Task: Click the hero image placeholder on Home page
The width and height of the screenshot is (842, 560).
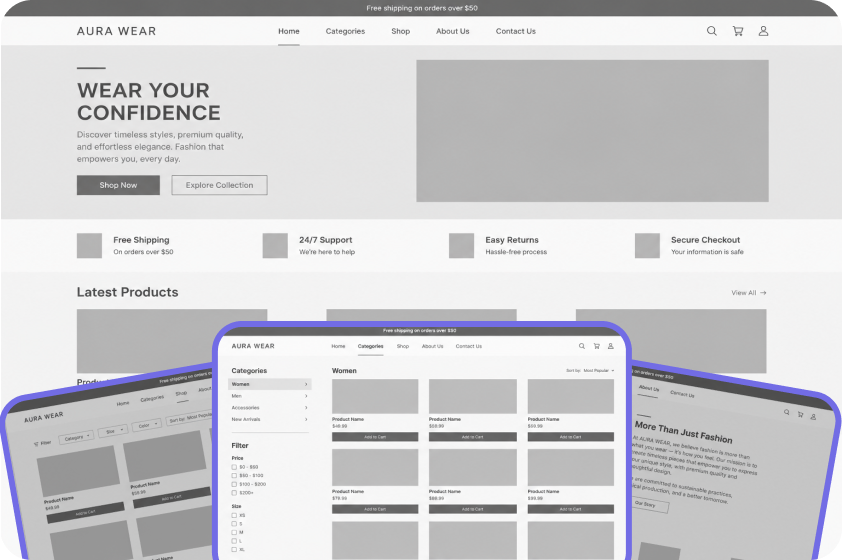Action: click(592, 131)
